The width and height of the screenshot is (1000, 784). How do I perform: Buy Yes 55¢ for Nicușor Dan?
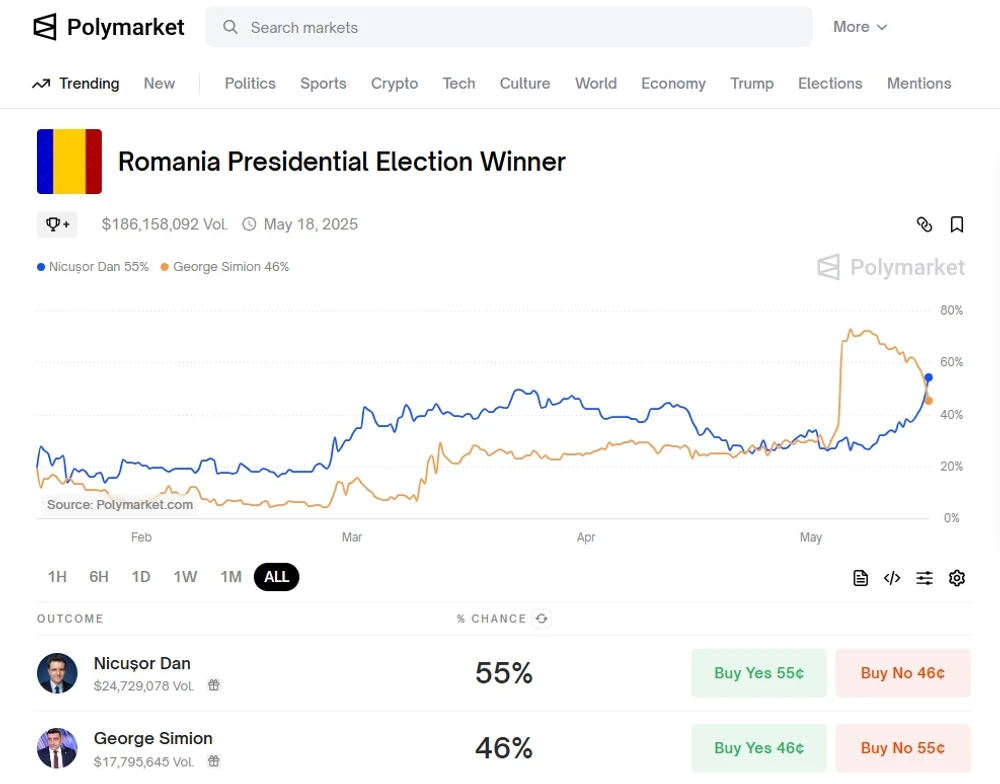[x=759, y=673]
